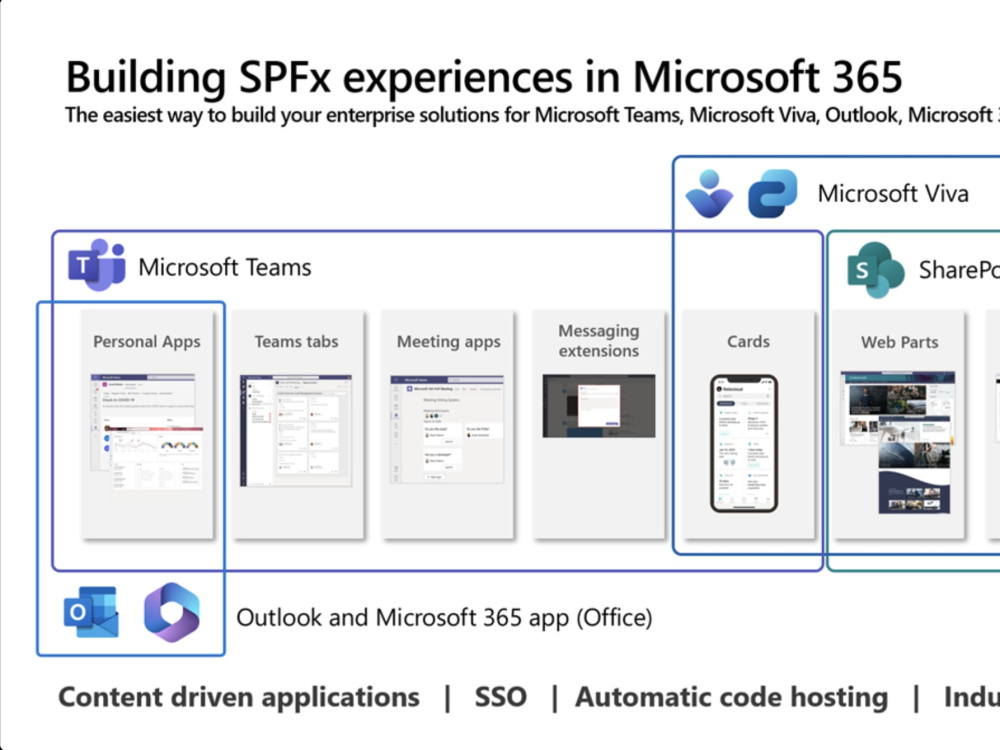Click the Viva Engage blue loop icon
The width and height of the screenshot is (1000, 750).
point(772,194)
